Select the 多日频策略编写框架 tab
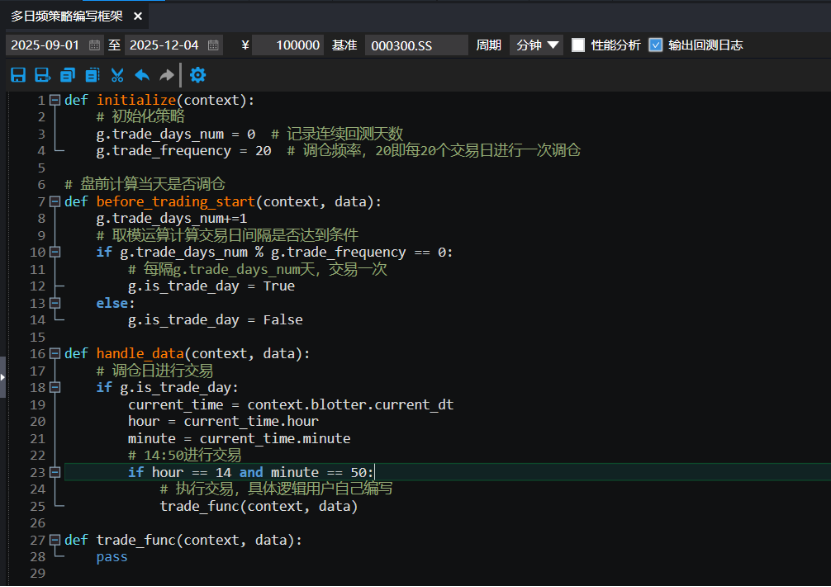Image resolution: width=831 pixels, height=587 pixels. 67,16
